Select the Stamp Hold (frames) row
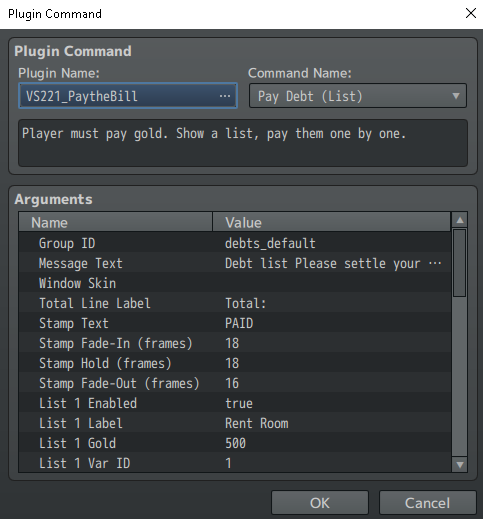This screenshot has height=519, width=483. tap(235, 363)
